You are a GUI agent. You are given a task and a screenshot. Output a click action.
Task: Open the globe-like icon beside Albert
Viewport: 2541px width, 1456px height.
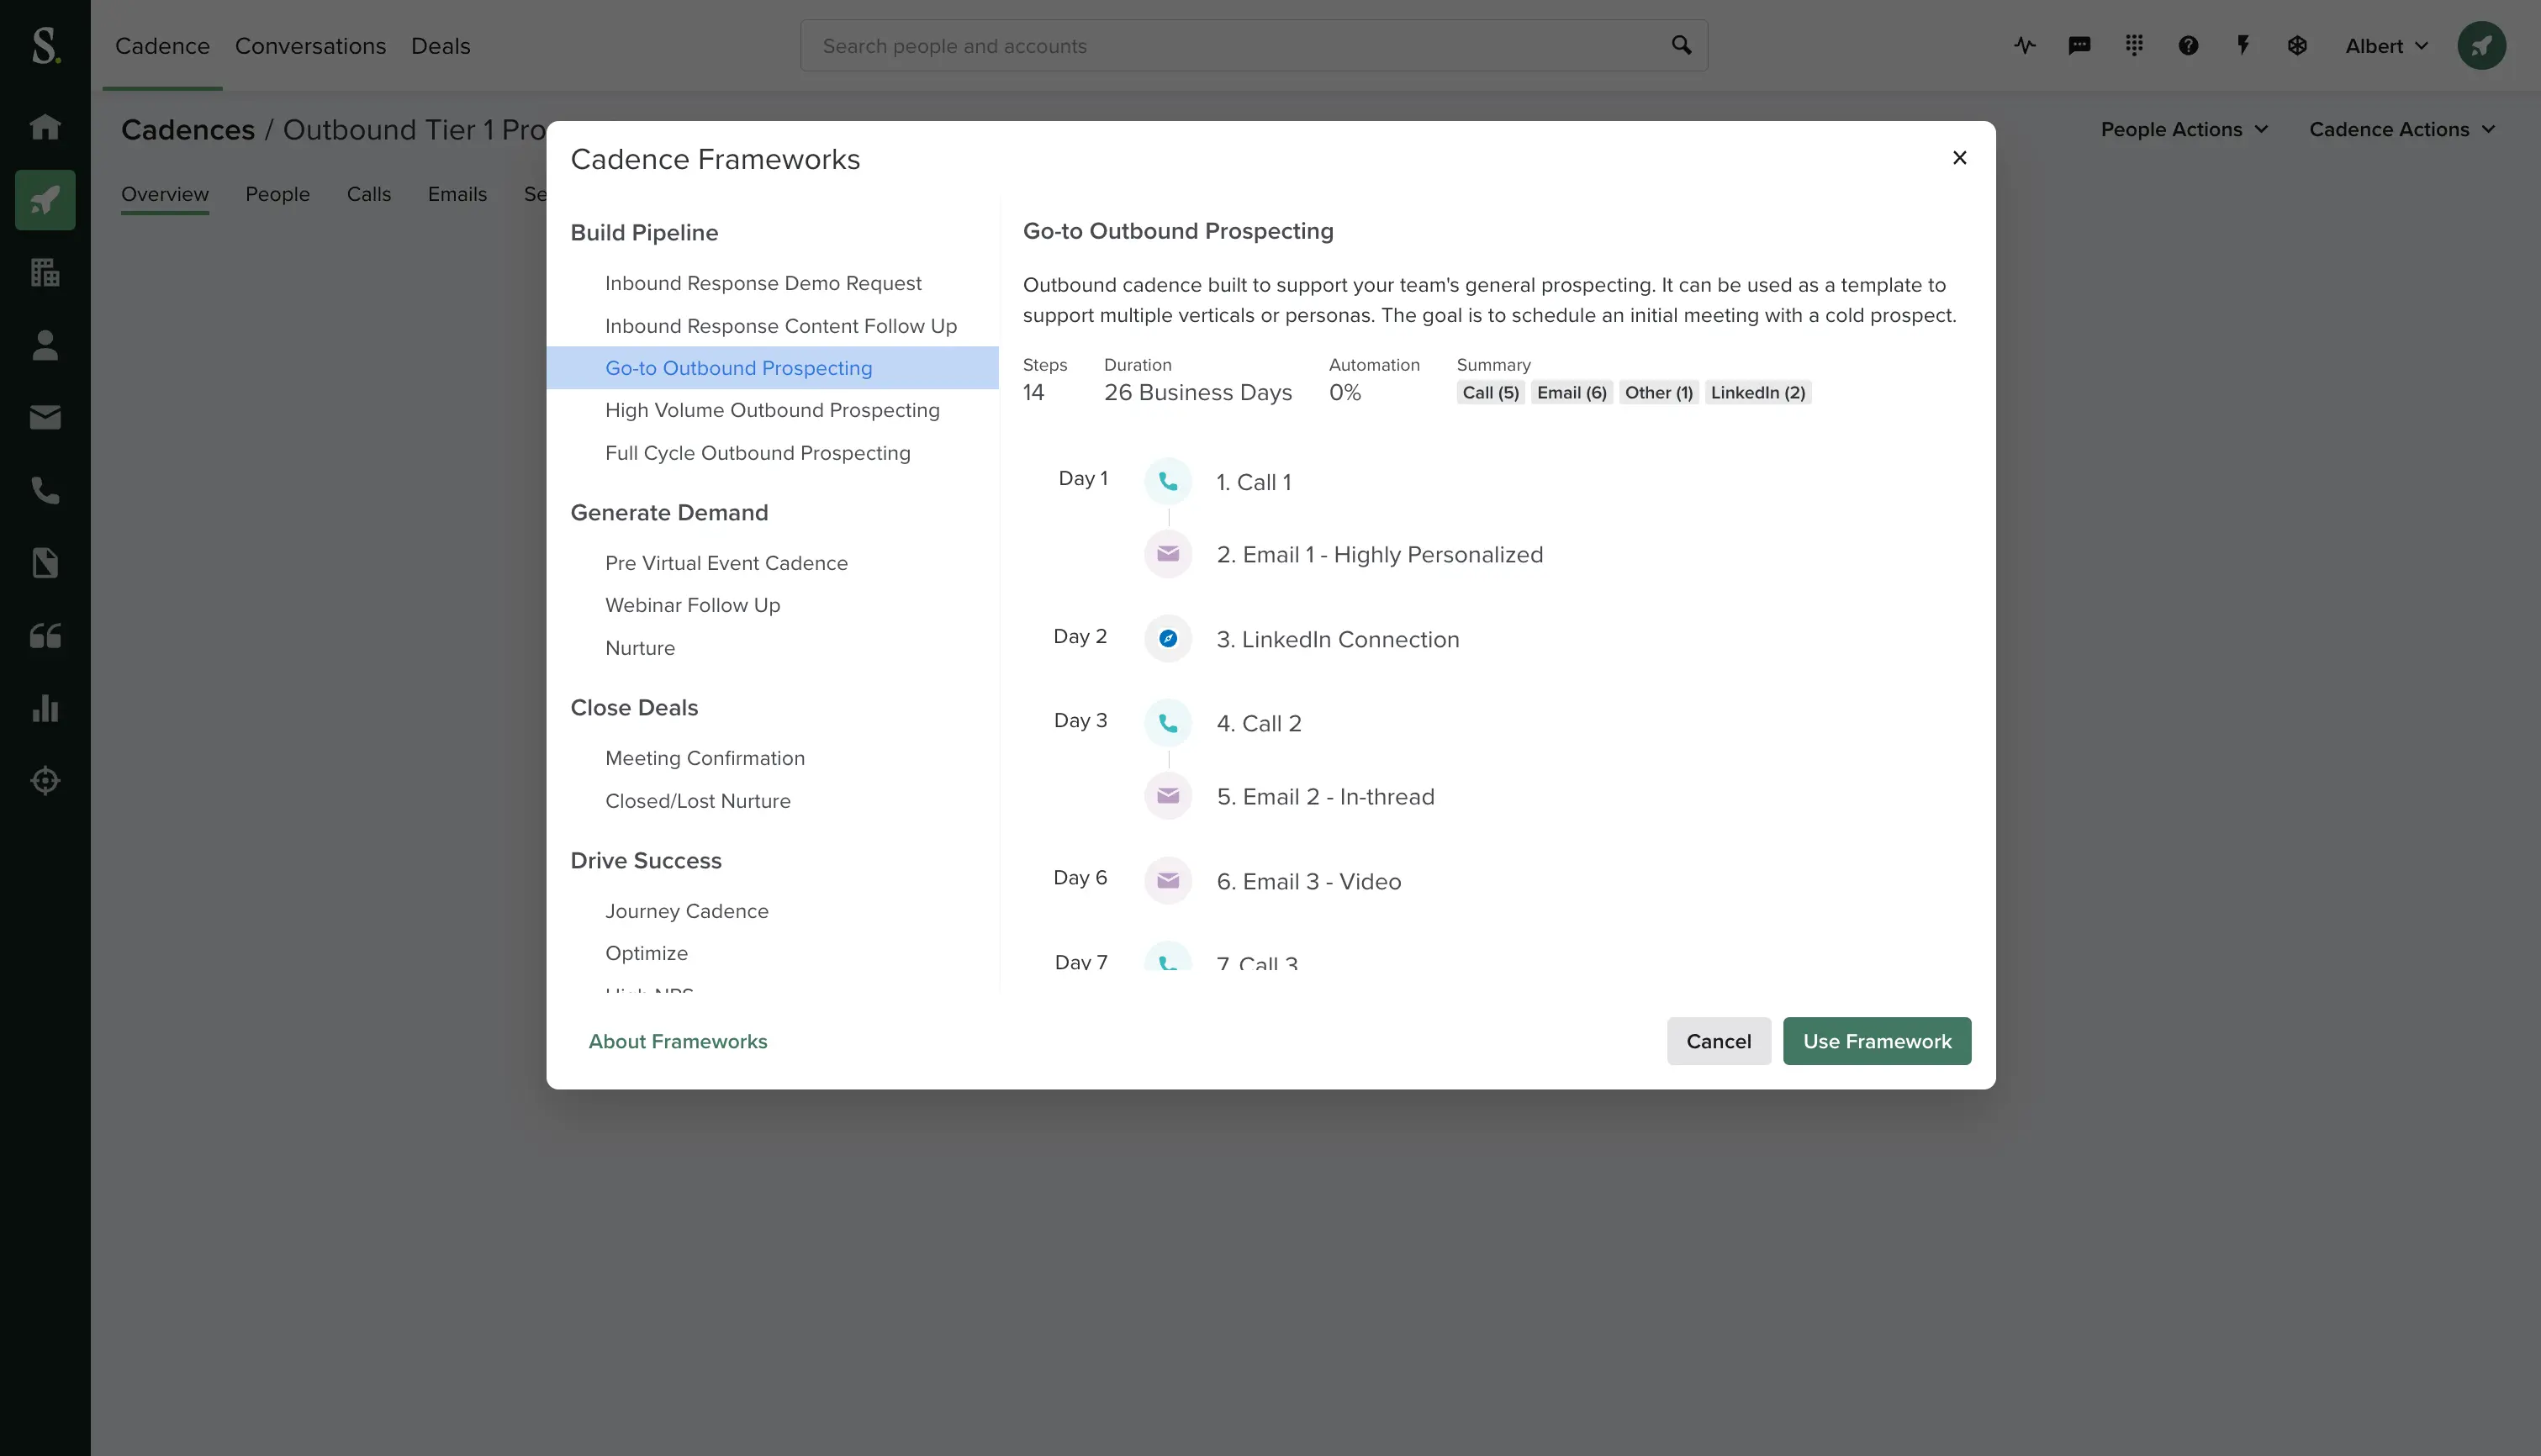(2297, 46)
